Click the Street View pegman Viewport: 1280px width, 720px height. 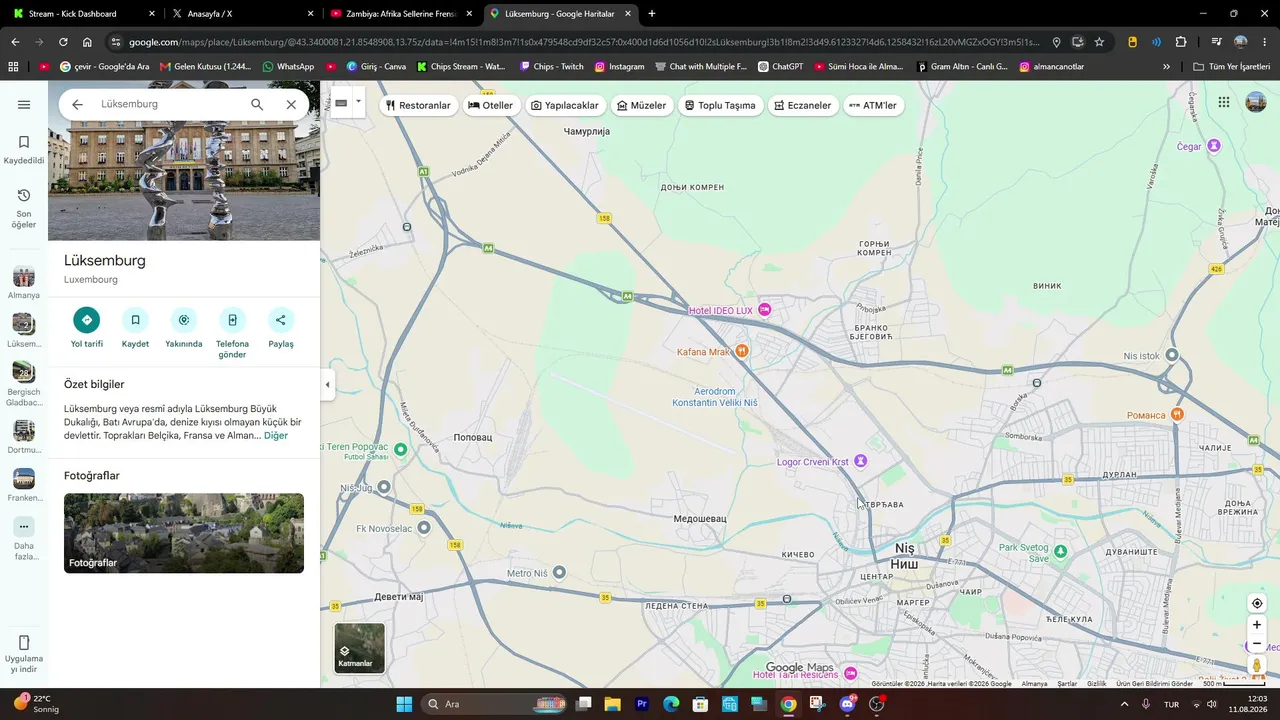point(1257,665)
